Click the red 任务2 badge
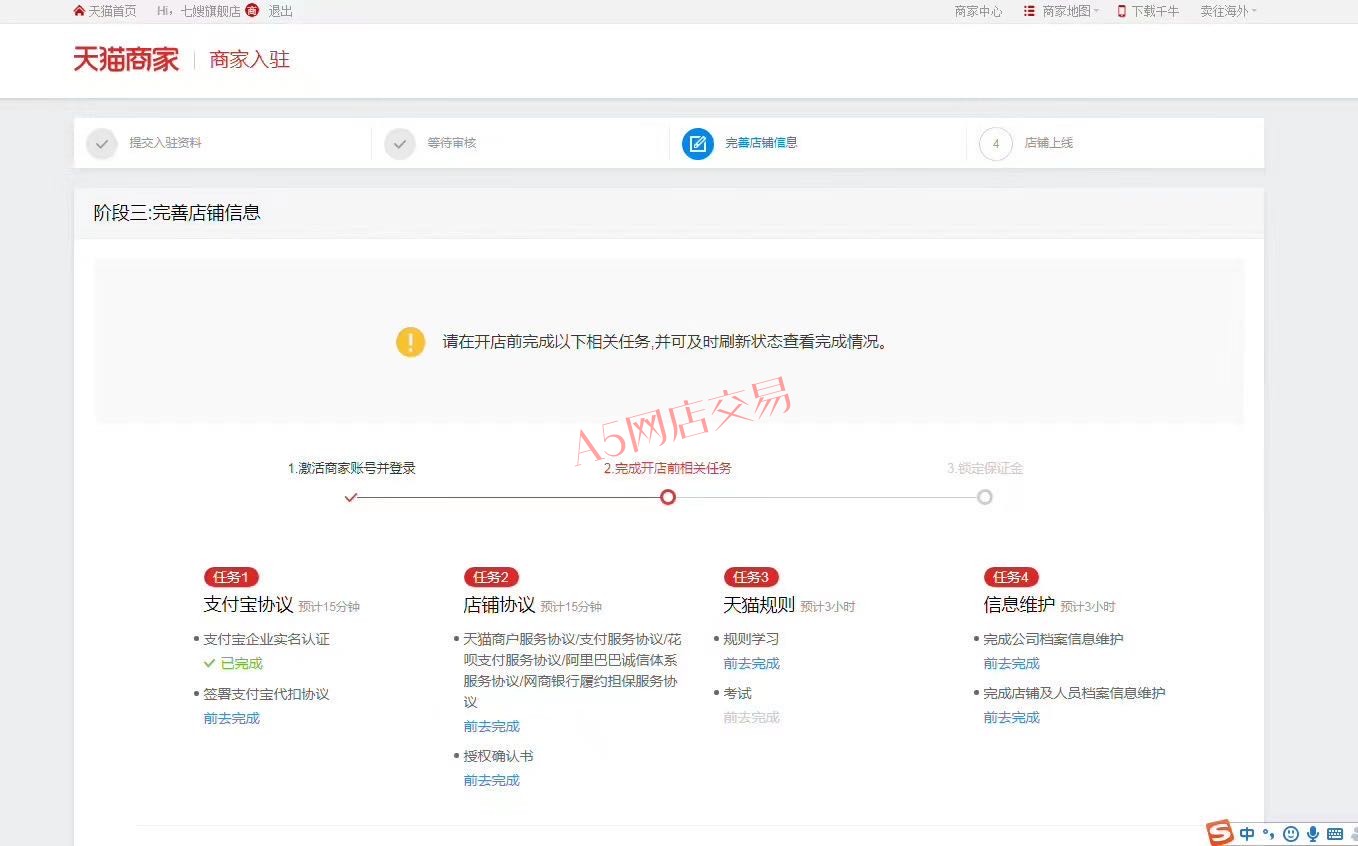Screen dimensions: 1358x846 point(491,577)
